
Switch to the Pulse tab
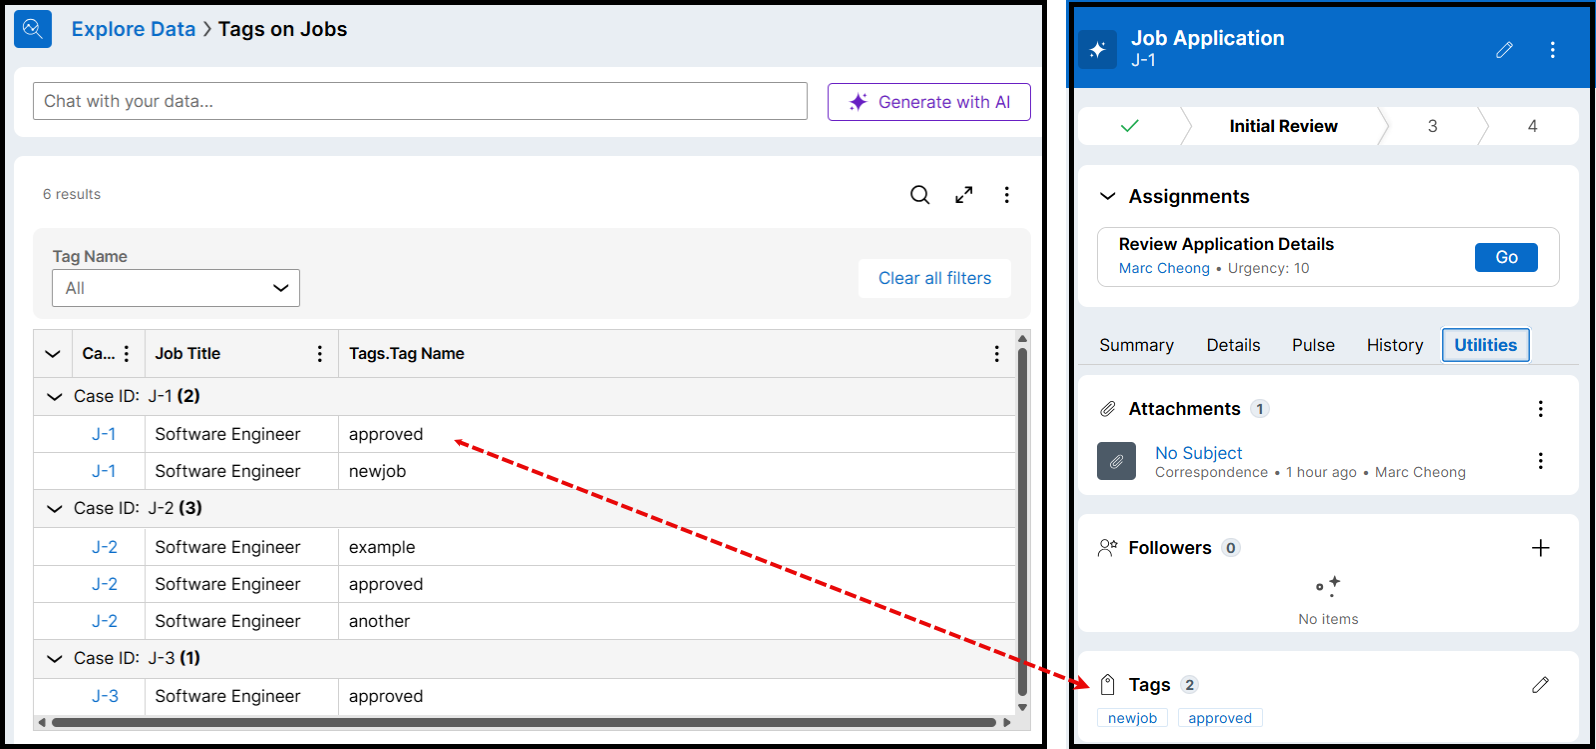[x=1313, y=345]
